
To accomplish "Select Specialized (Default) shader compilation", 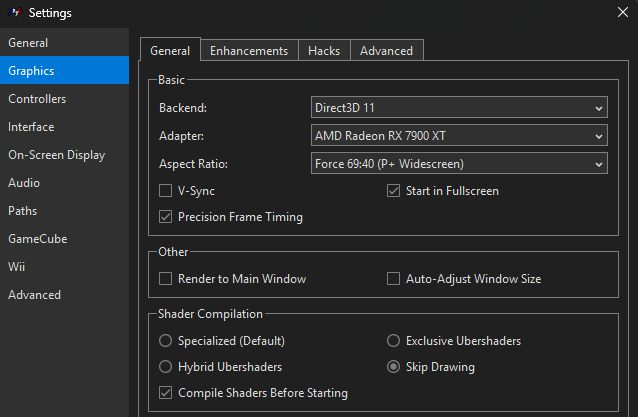I will 166,341.
